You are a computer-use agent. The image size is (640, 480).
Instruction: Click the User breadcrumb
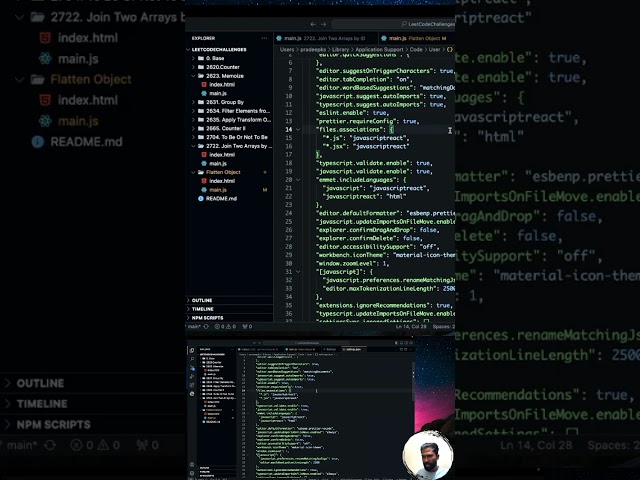tap(434, 49)
